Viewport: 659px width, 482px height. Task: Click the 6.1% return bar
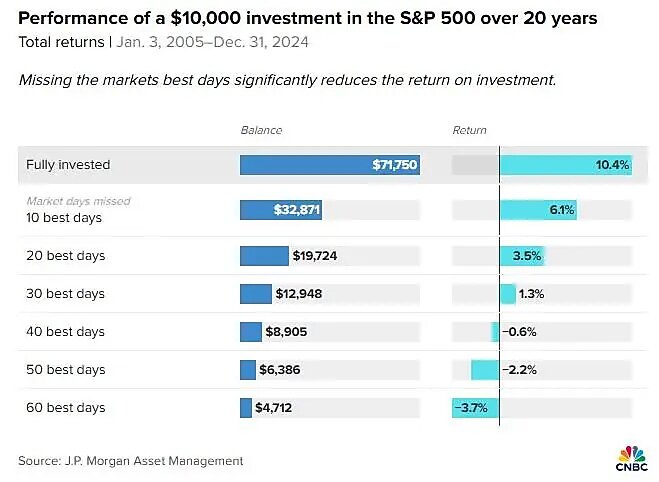coord(538,210)
